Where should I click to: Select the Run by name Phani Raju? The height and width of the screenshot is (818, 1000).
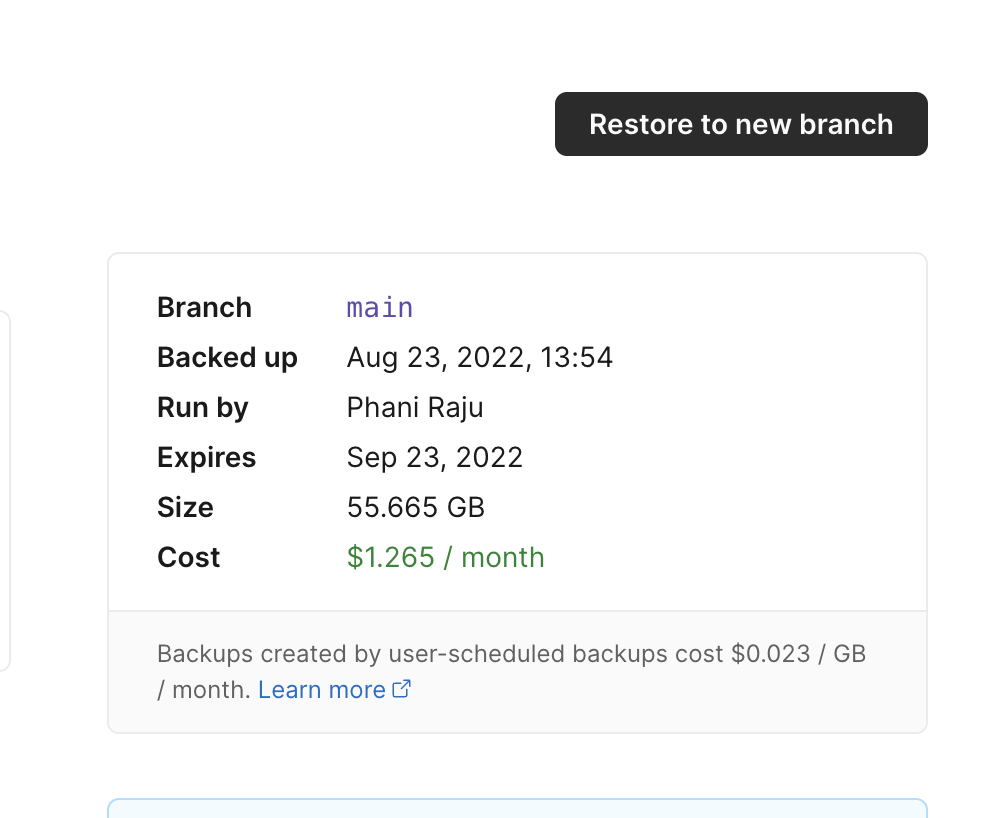(x=414, y=407)
